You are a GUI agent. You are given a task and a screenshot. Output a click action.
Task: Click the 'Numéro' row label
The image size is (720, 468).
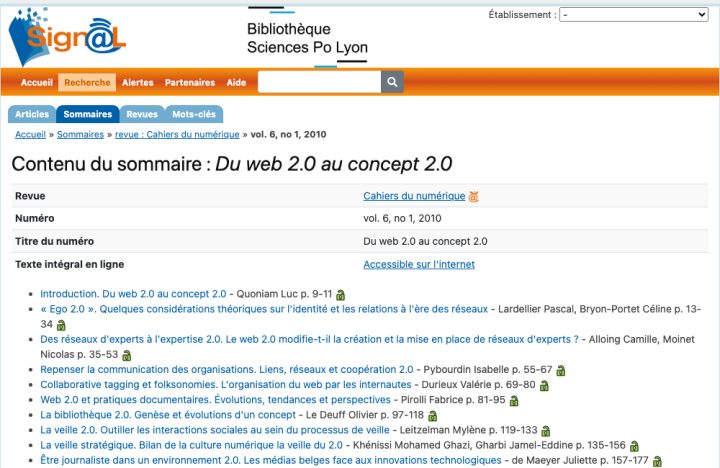click(x=35, y=219)
